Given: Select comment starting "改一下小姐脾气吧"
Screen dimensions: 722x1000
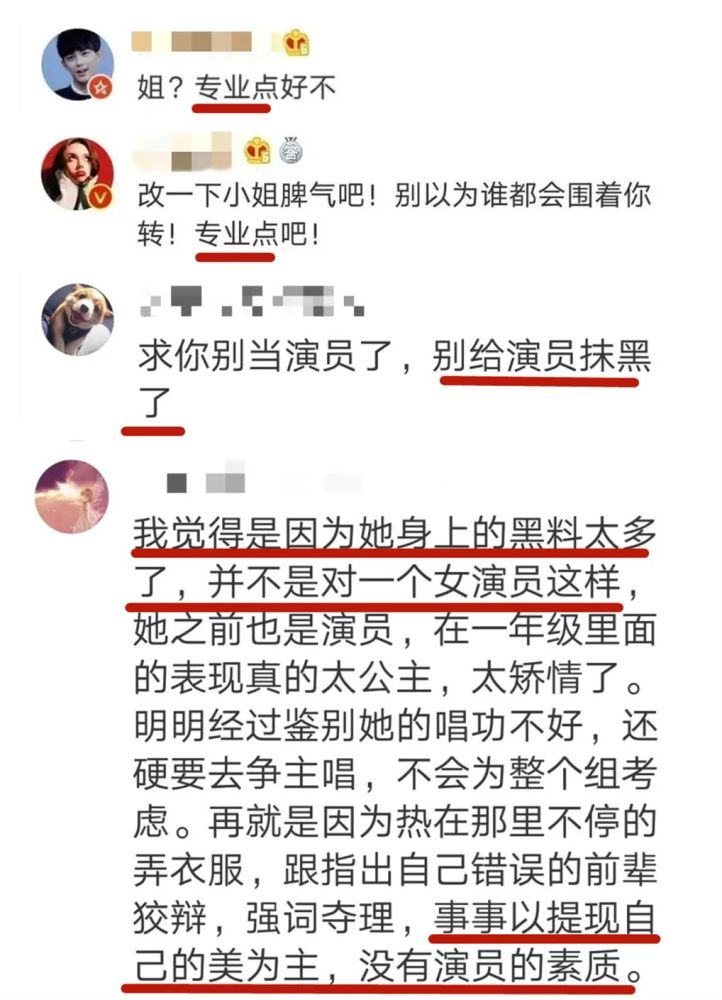Looking at the screenshot, I should click(394, 215).
